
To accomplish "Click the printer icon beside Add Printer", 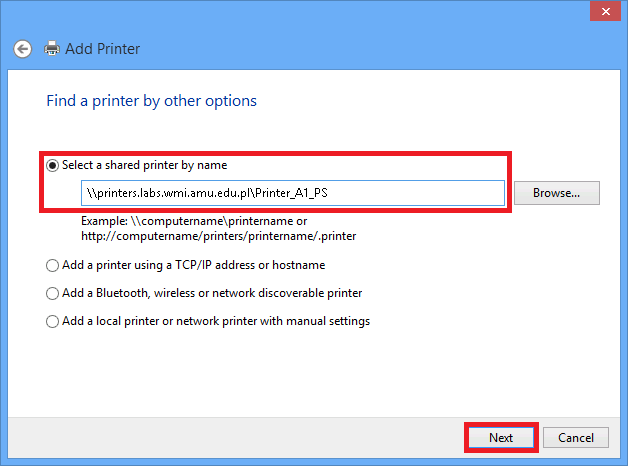I will pos(52,48).
